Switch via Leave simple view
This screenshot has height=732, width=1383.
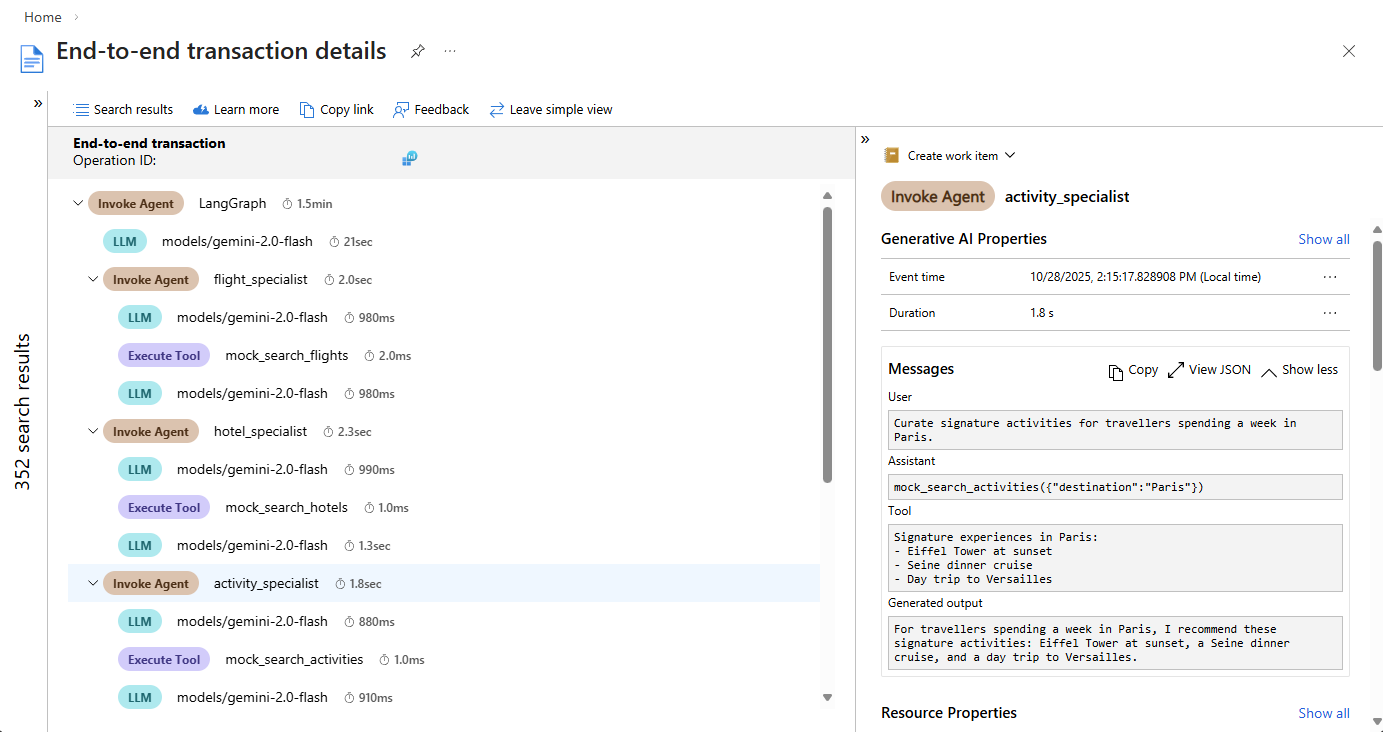click(x=550, y=110)
